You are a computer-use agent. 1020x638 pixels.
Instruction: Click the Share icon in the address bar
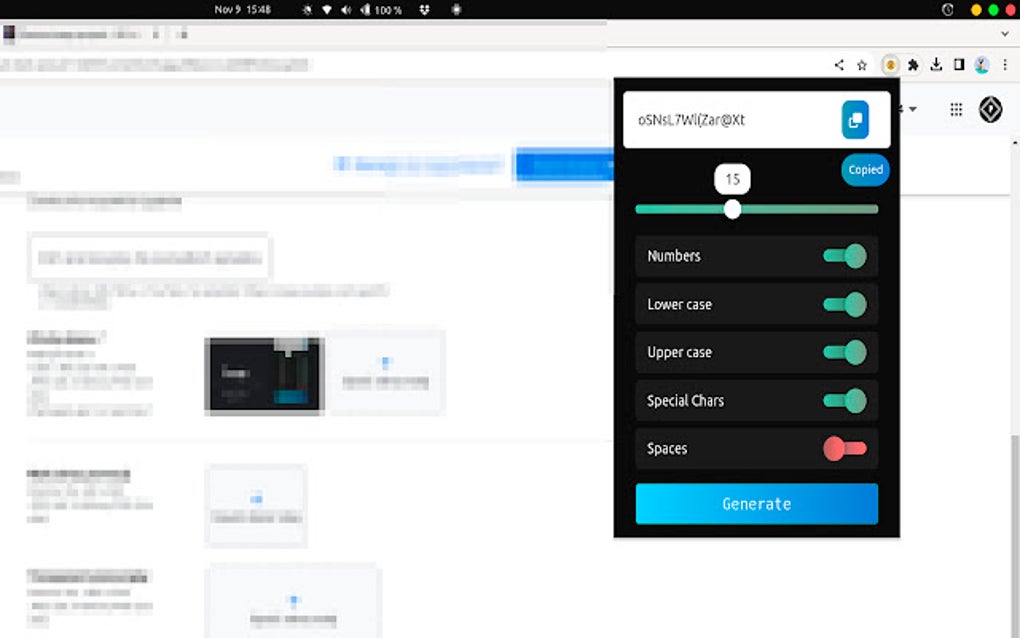pos(838,64)
